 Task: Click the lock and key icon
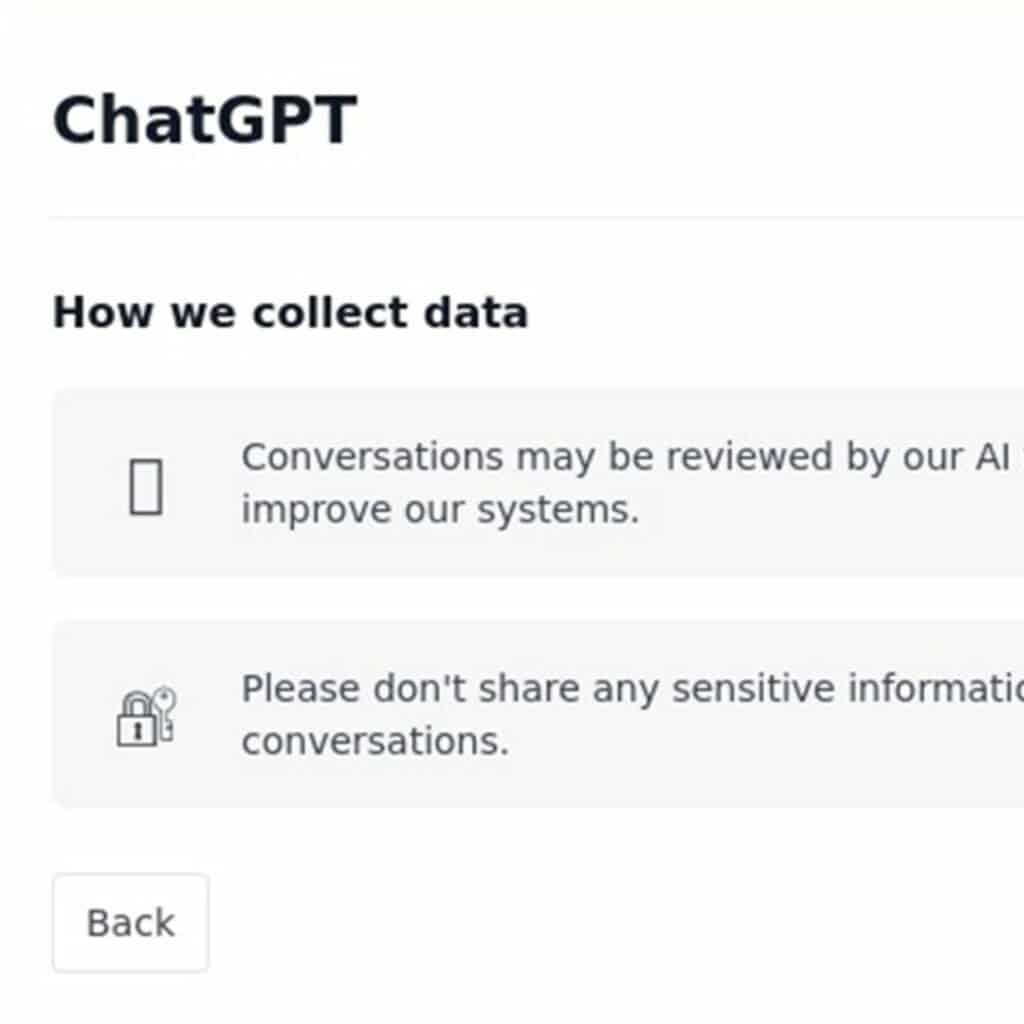(x=146, y=716)
